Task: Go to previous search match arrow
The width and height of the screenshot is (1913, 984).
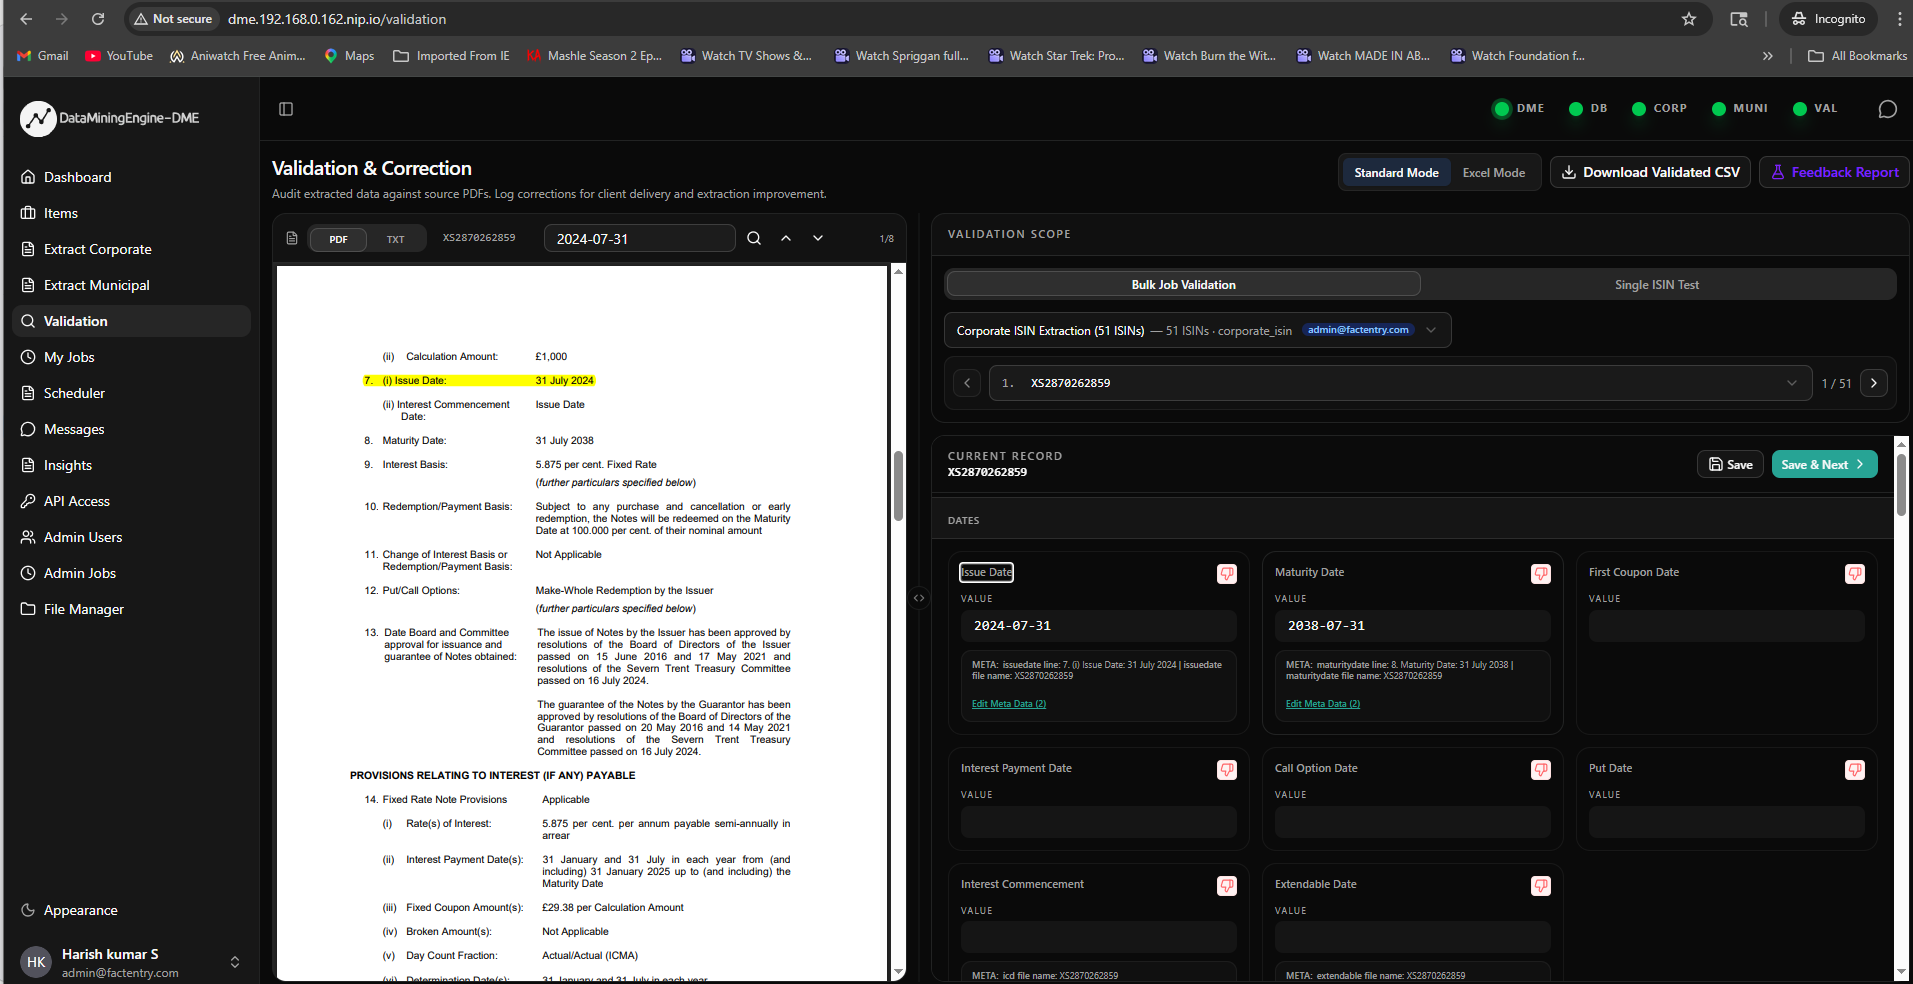Action: (786, 238)
